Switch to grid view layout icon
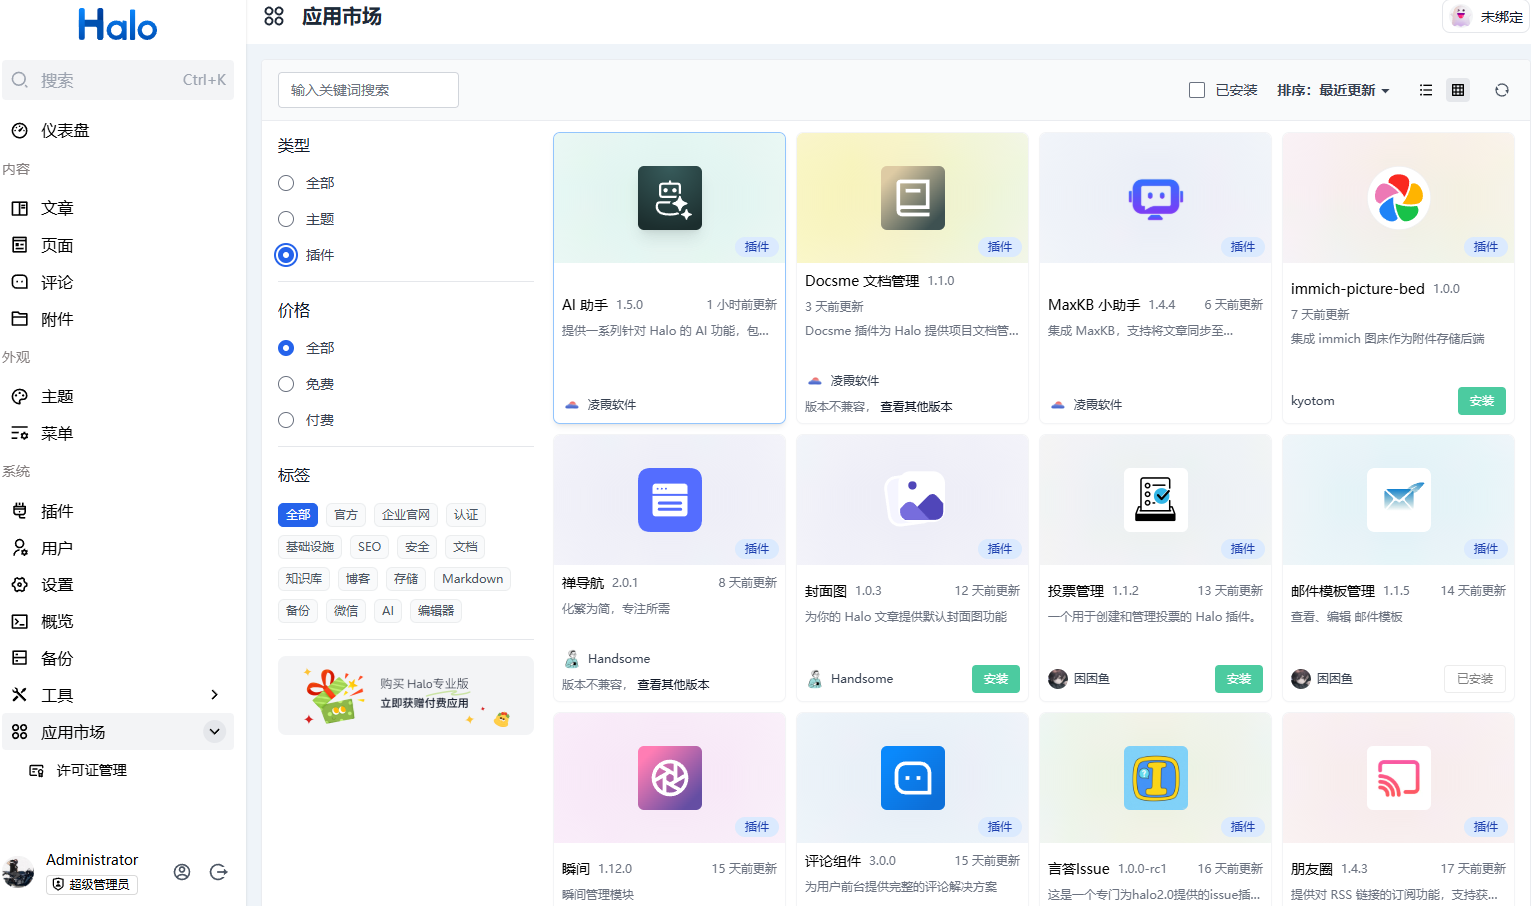 (x=1458, y=90)
